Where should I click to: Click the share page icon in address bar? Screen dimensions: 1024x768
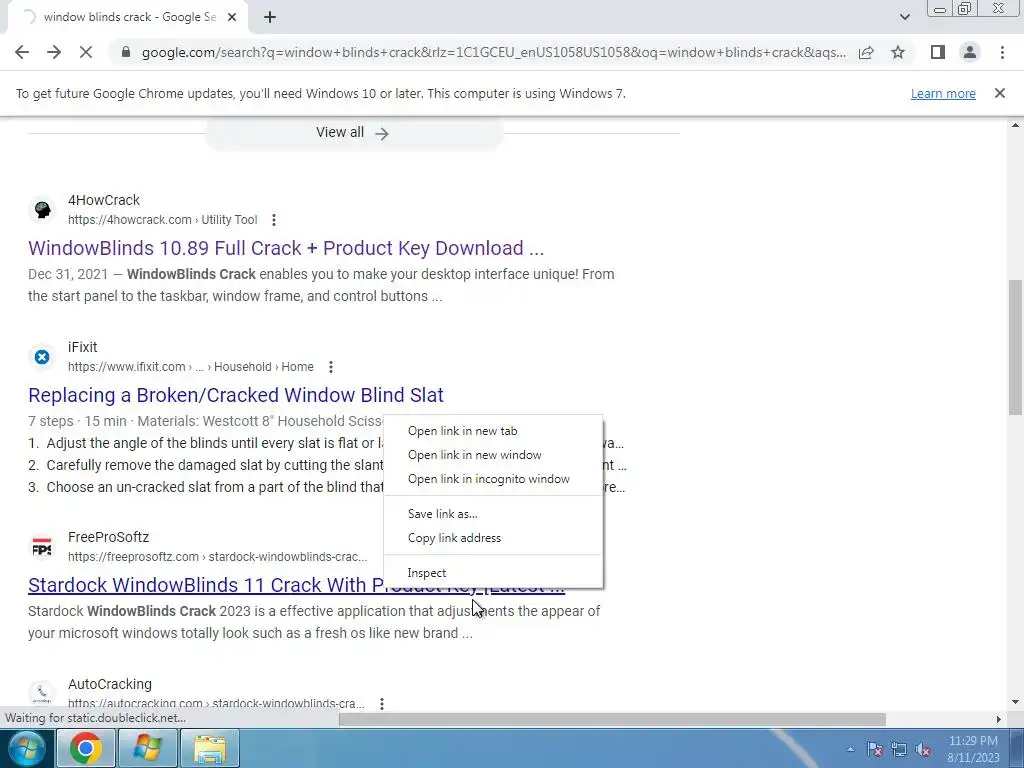pyautogui.click(x=866, y=52)
